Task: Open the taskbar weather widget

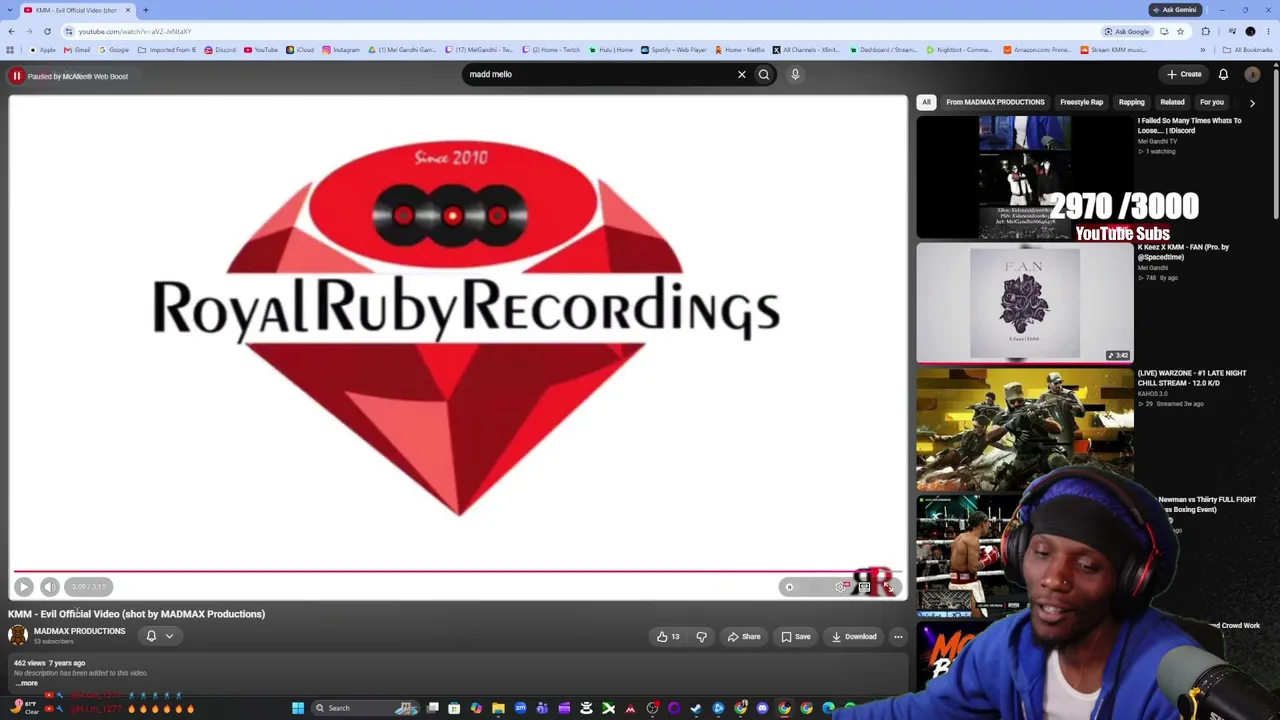Action: click(x=24, y=708)
